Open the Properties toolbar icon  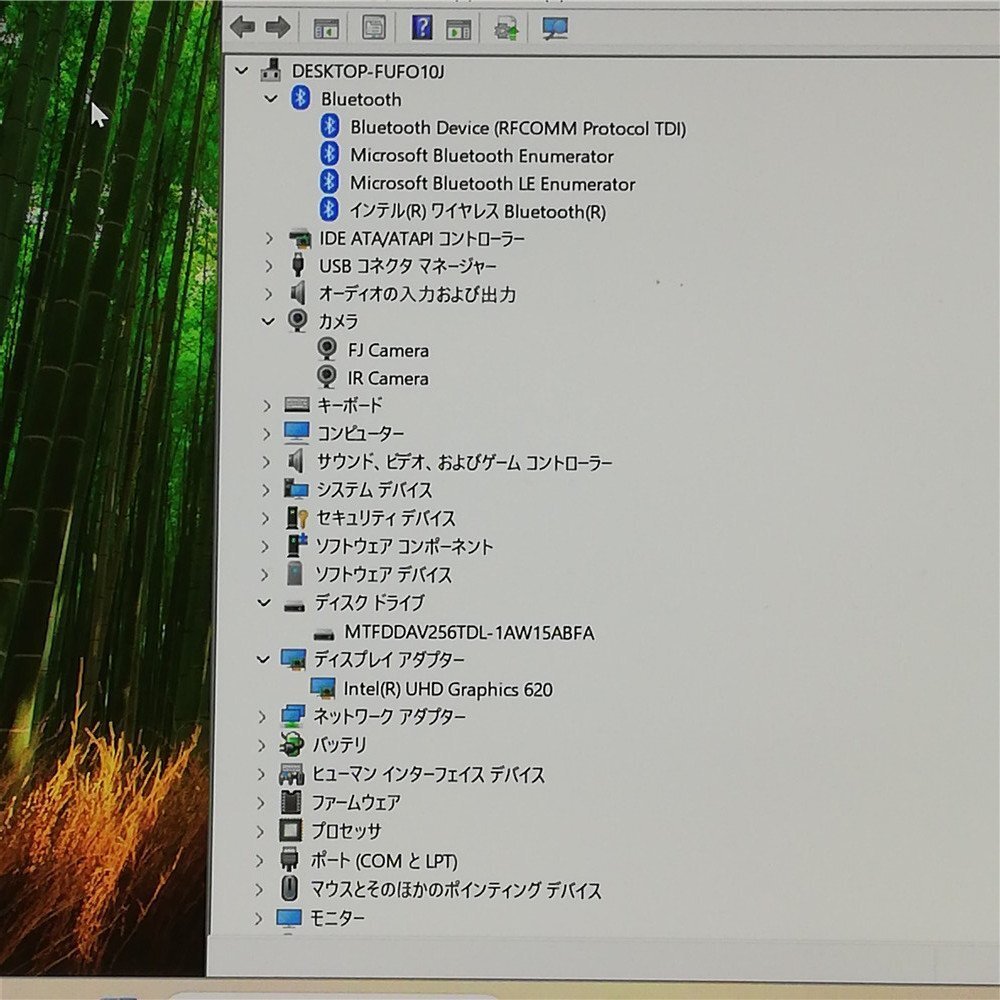click(374, 27)
